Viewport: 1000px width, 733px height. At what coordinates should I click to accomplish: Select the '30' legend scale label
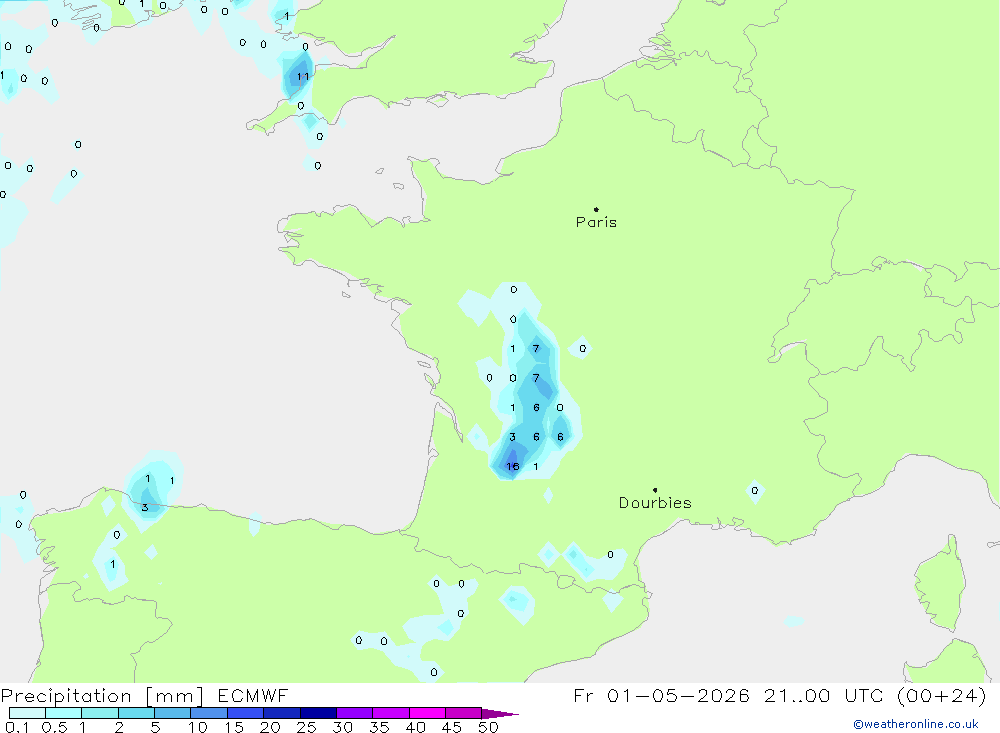(342, 727)
